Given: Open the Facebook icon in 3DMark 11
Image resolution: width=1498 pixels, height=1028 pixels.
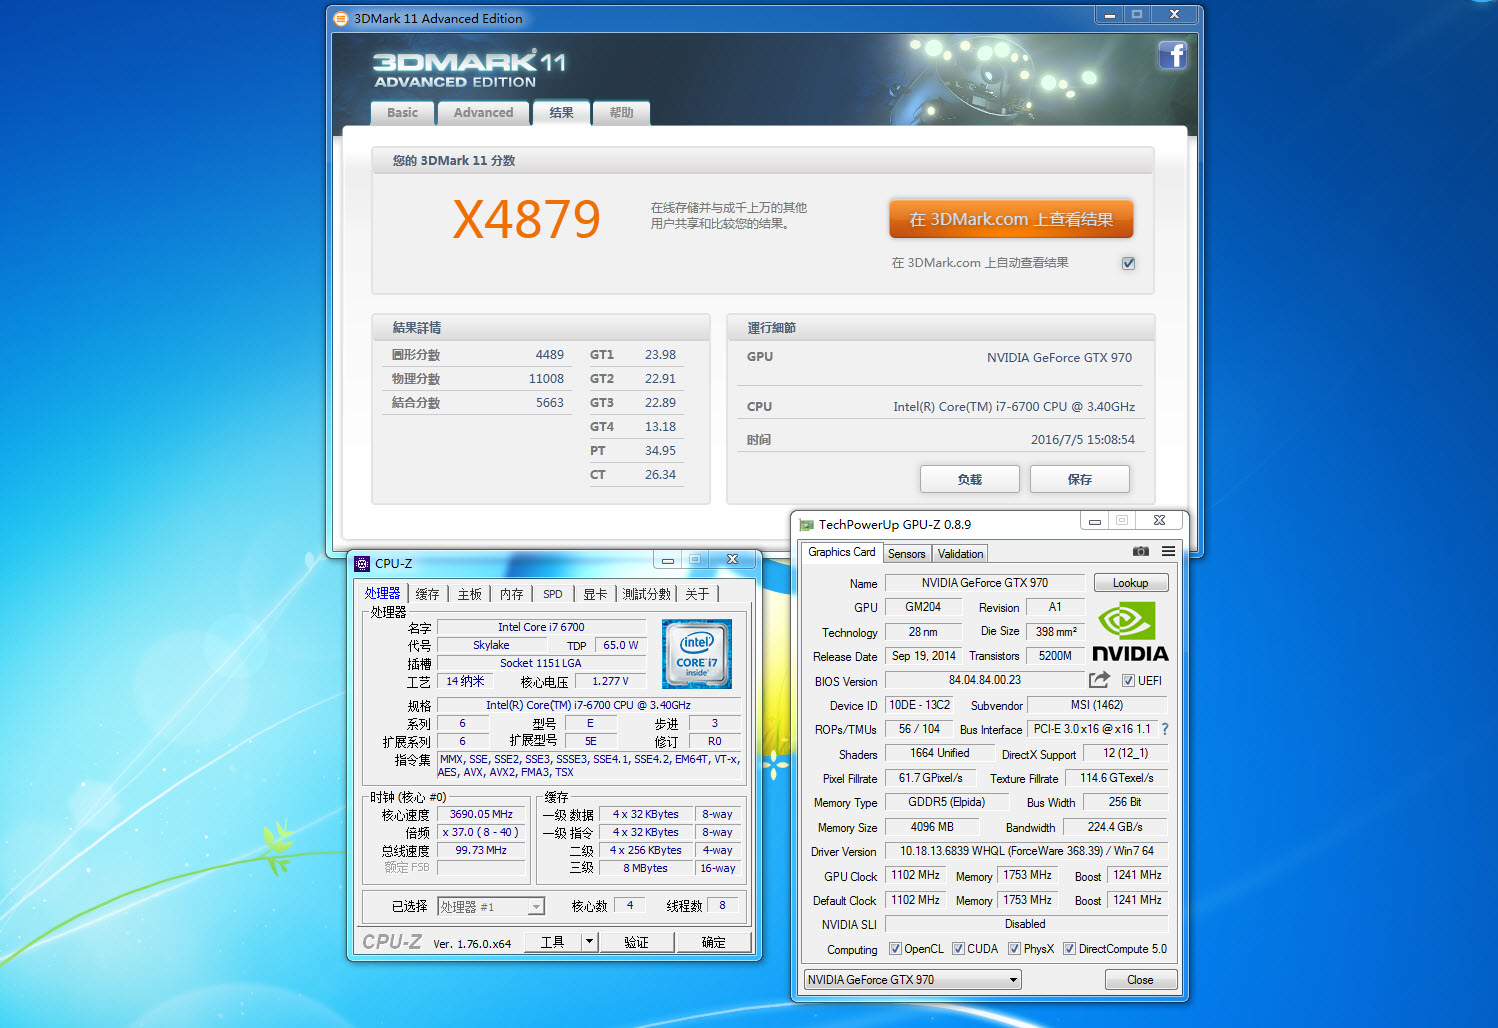Looking at the screenshot, I should point(1172,55).
